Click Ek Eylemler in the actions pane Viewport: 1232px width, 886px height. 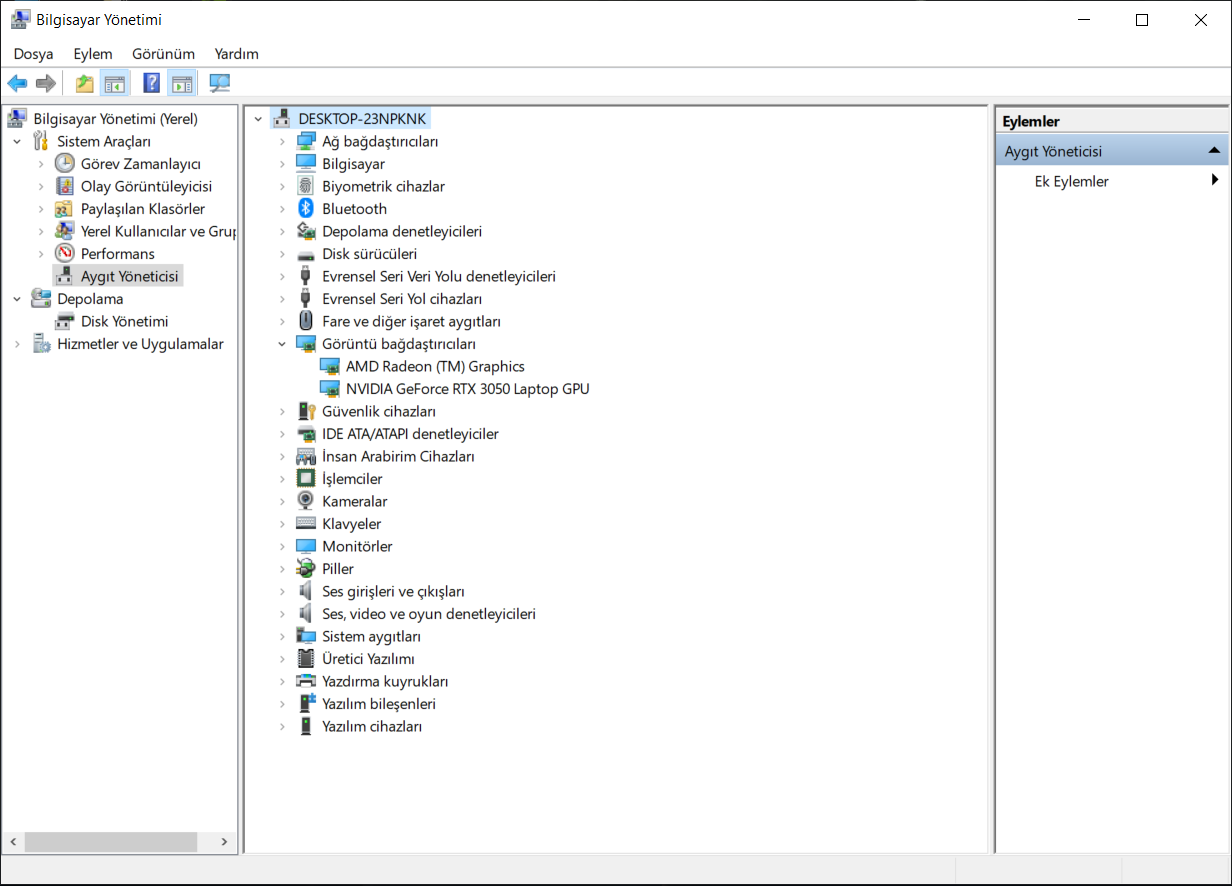point(1071,181)
